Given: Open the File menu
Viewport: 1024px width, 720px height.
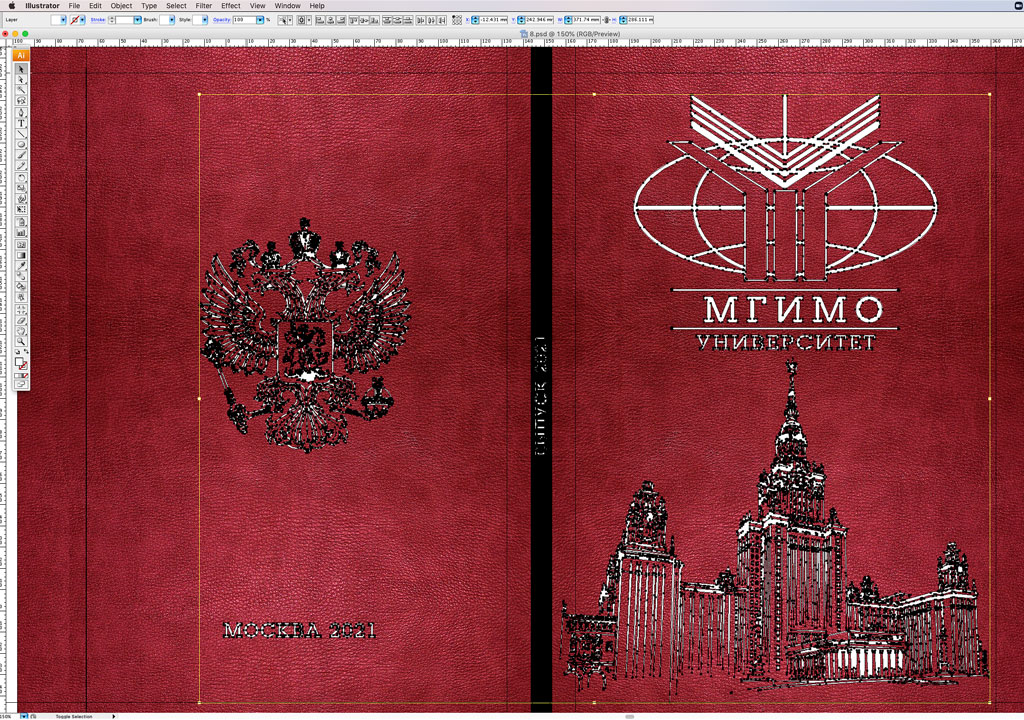Looking at the screenshot, I should tap(74, 5).
